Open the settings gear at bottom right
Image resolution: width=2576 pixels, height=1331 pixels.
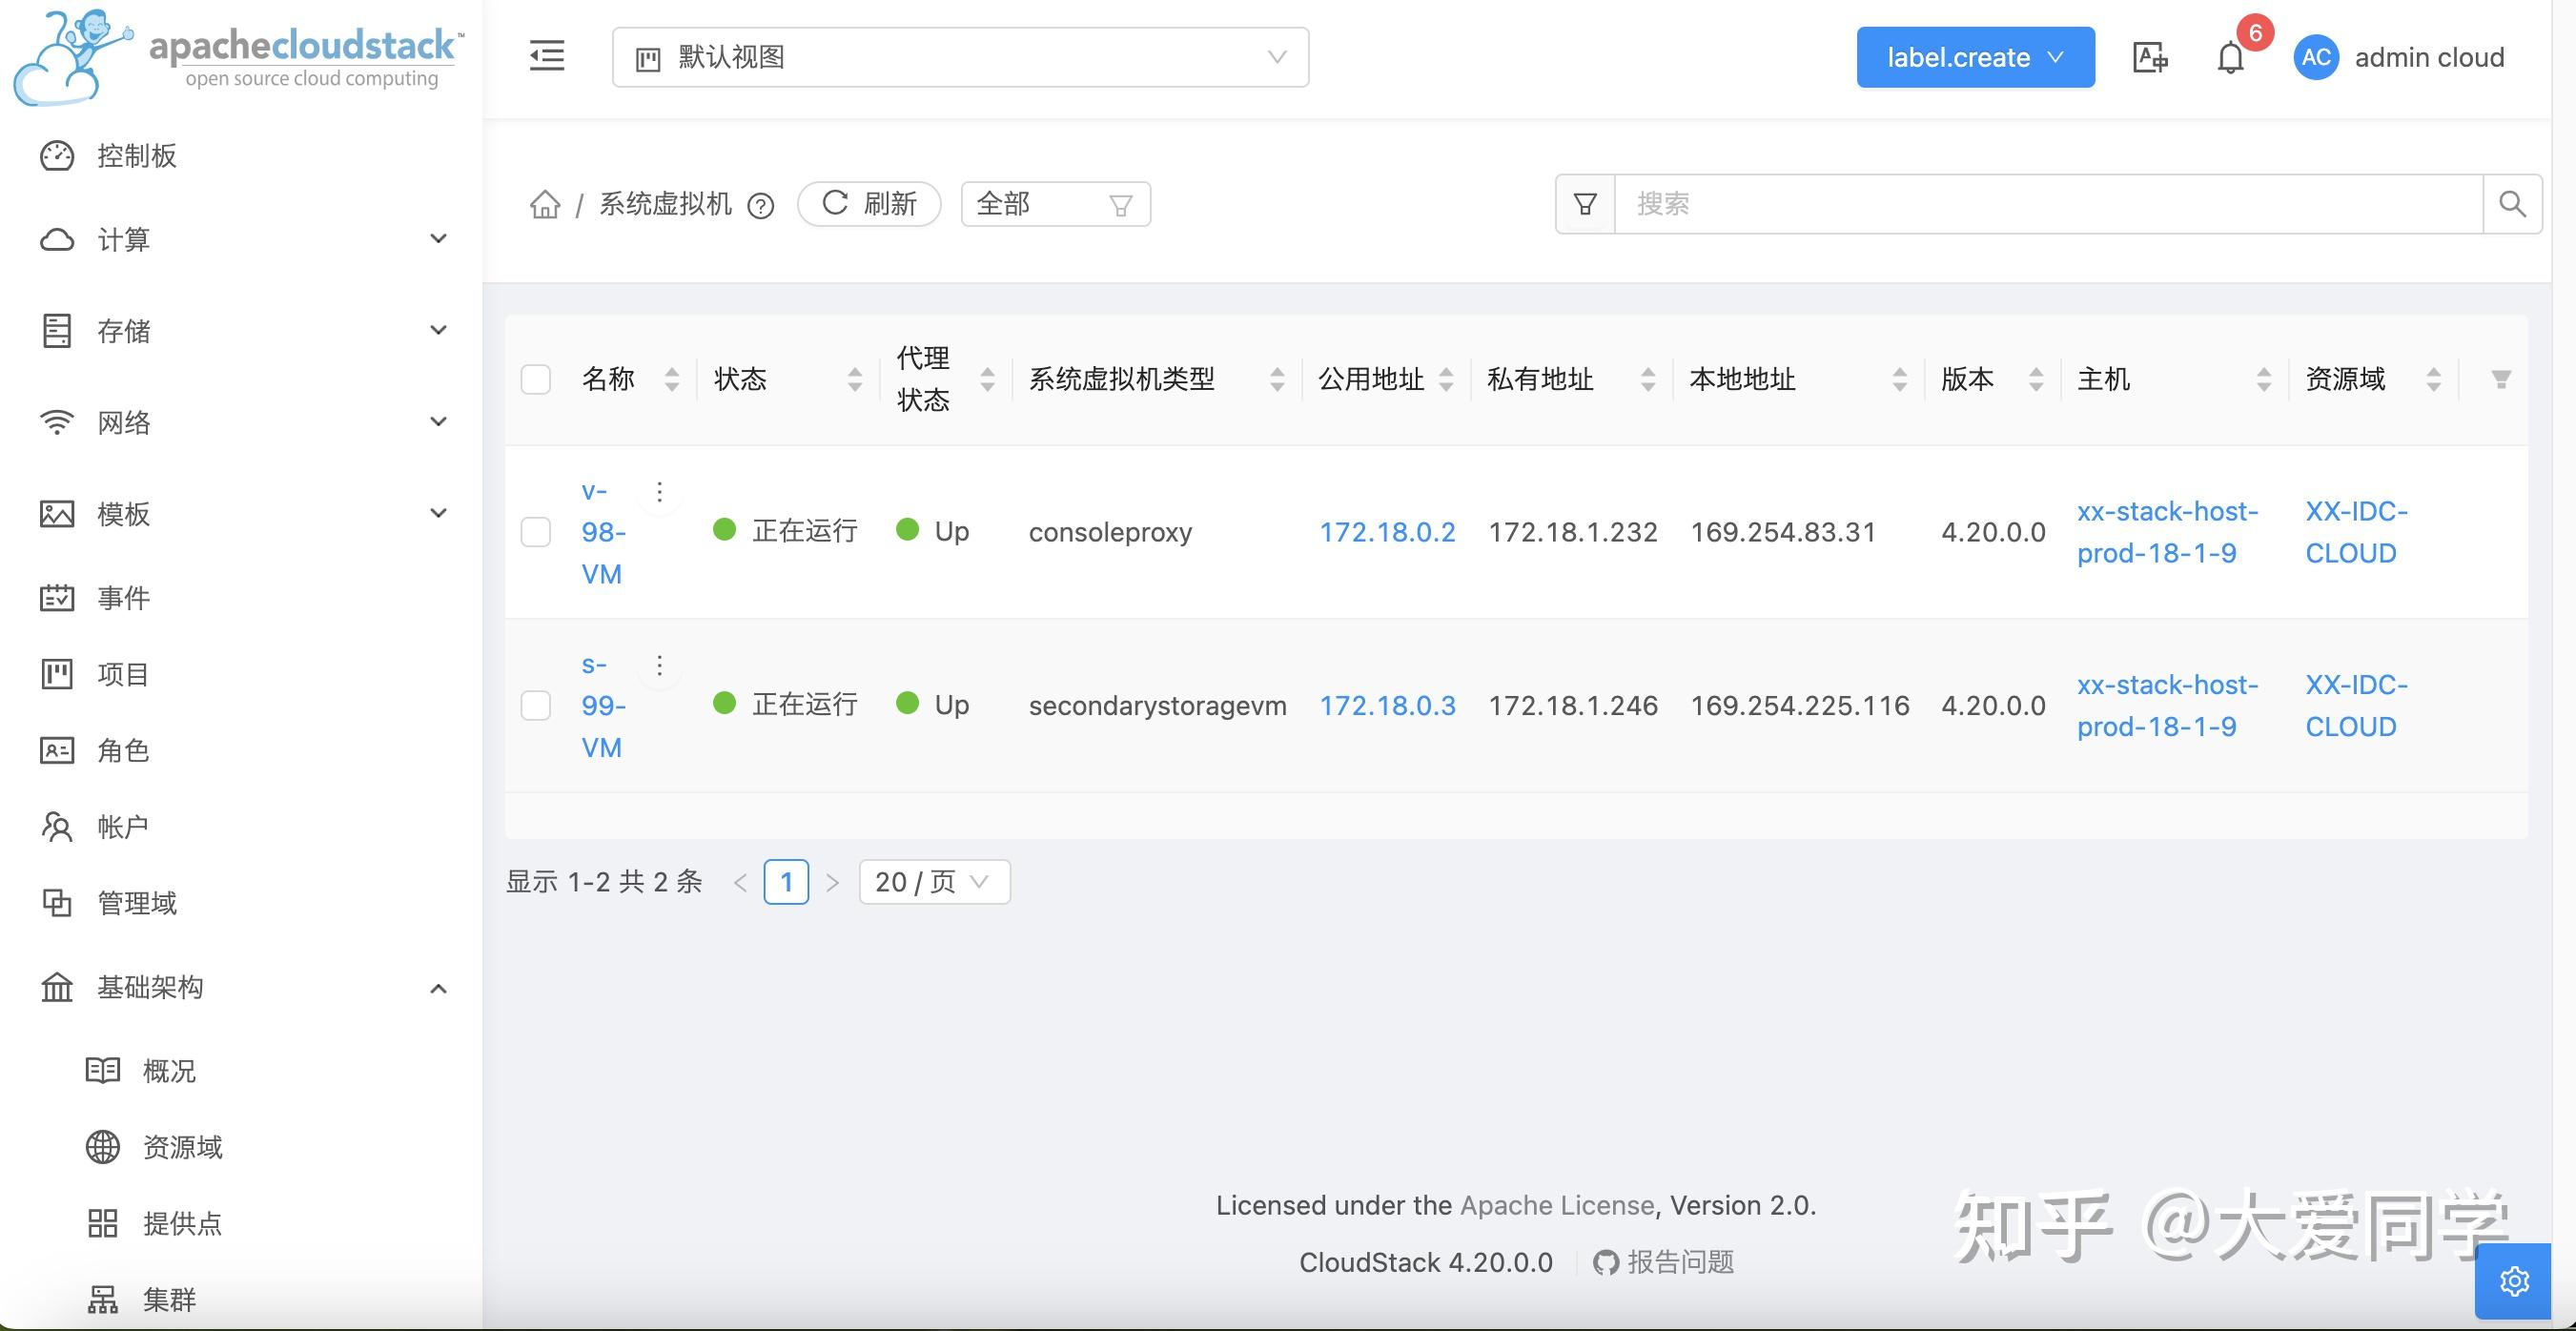pyautogui.click(x=2515, y=1281)
